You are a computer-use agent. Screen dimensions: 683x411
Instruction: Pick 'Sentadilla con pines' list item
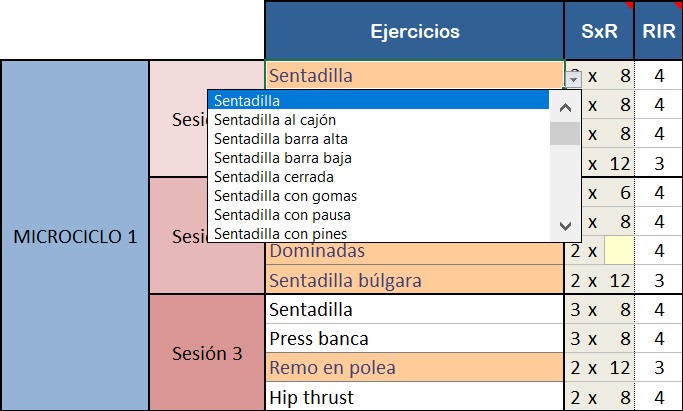click(x=283, y=234)
